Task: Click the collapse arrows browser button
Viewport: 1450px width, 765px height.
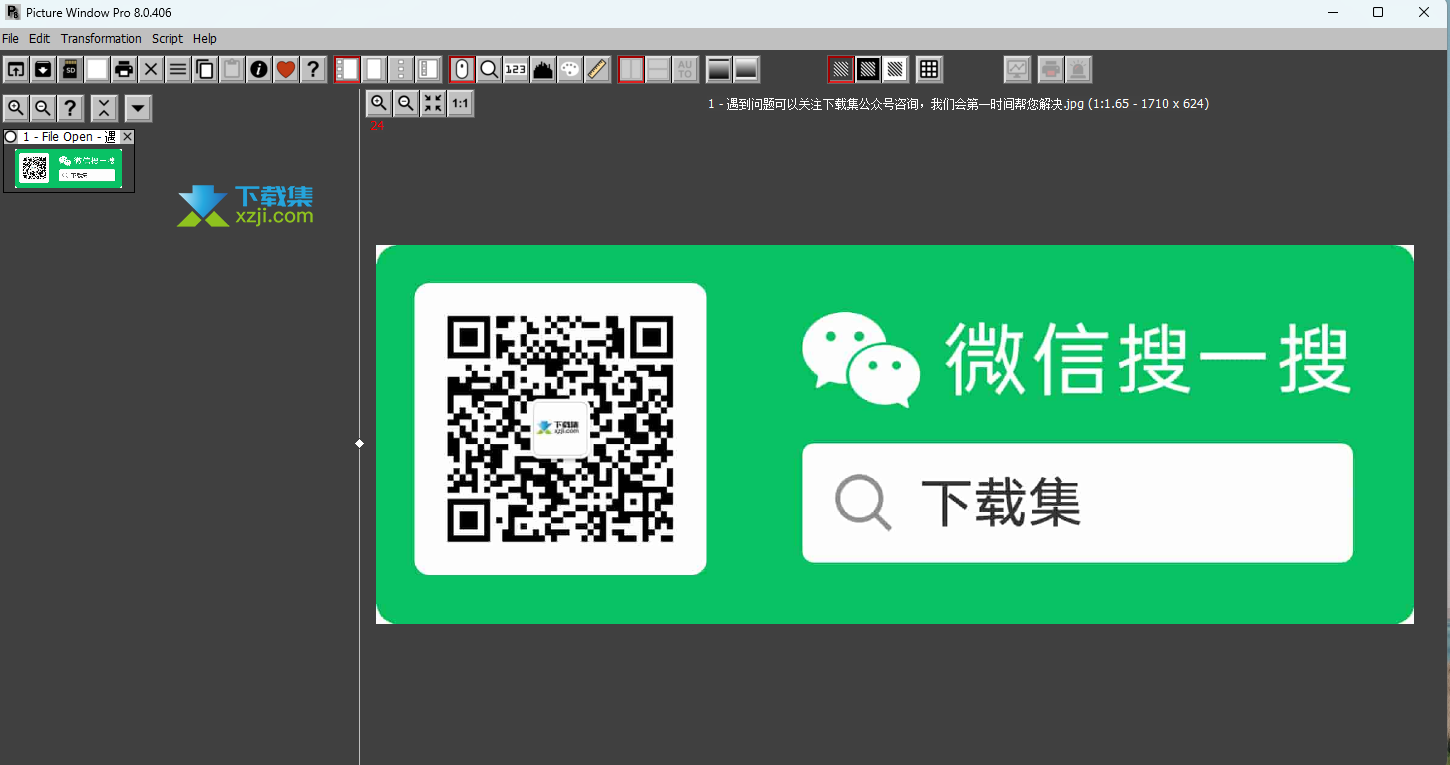Action: pos(104,108)
